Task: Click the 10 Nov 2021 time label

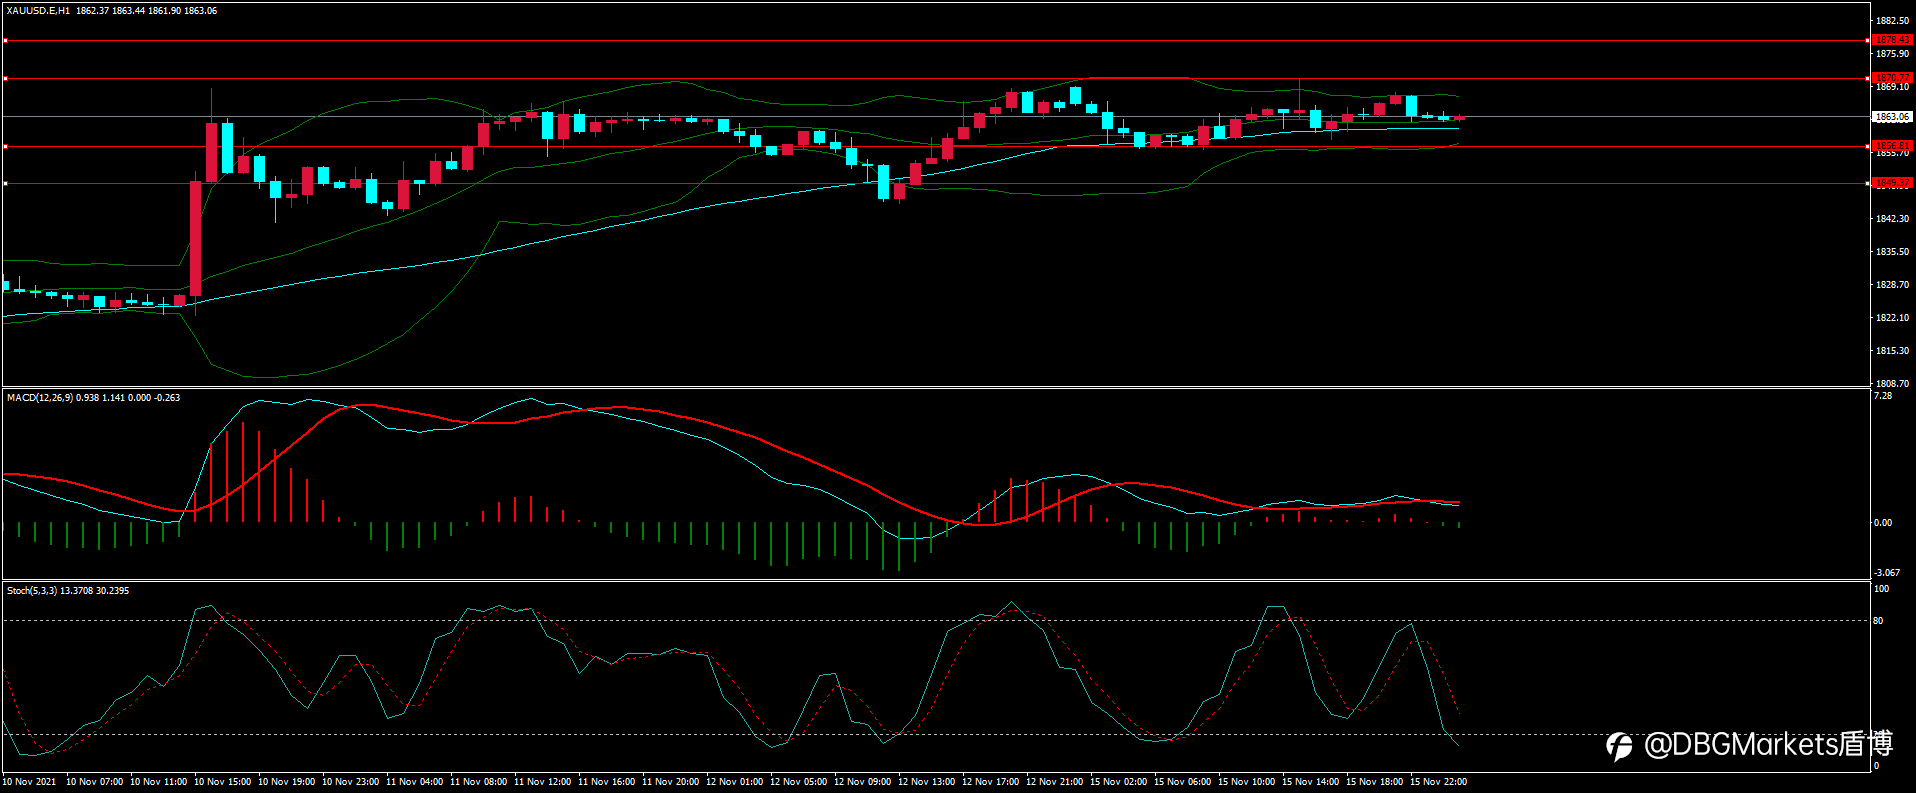Action: pos(29,782)
